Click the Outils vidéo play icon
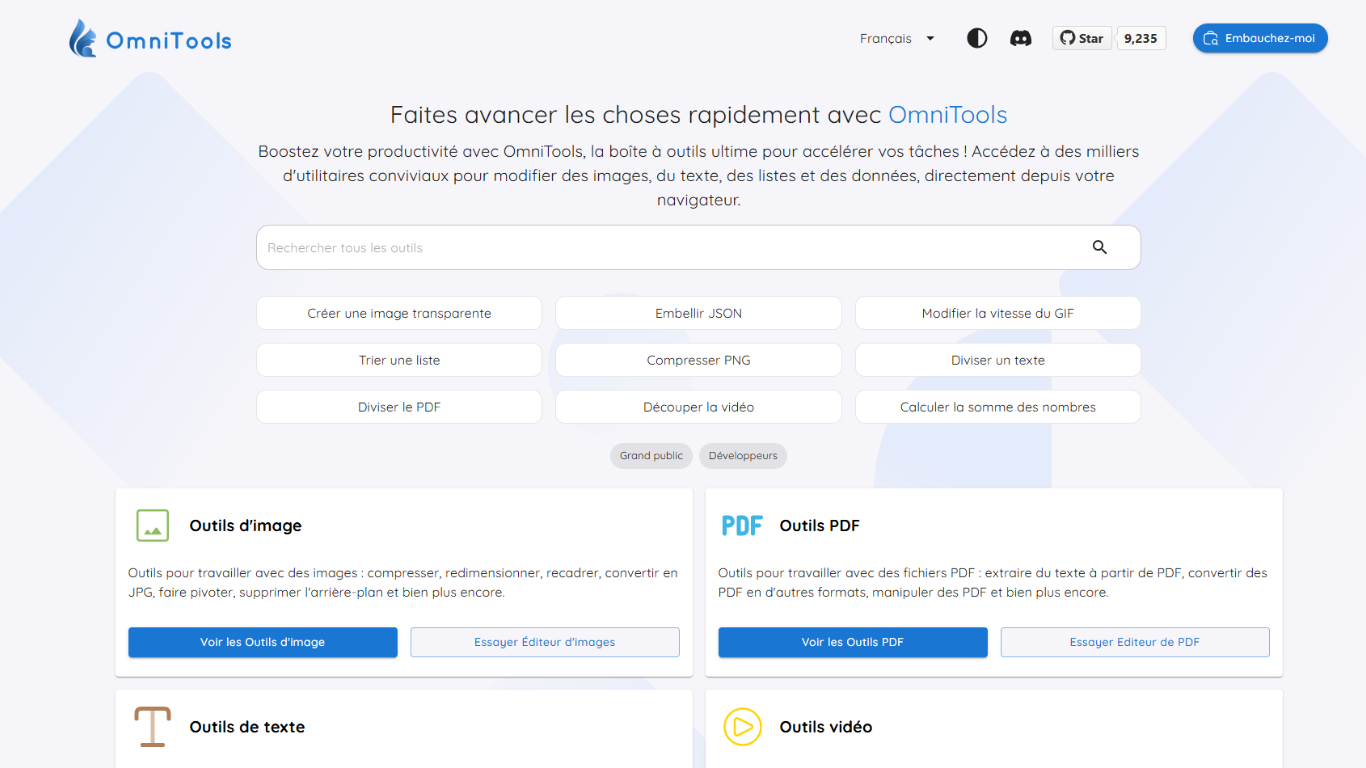The image size is (1366, 768). point(742,727)
